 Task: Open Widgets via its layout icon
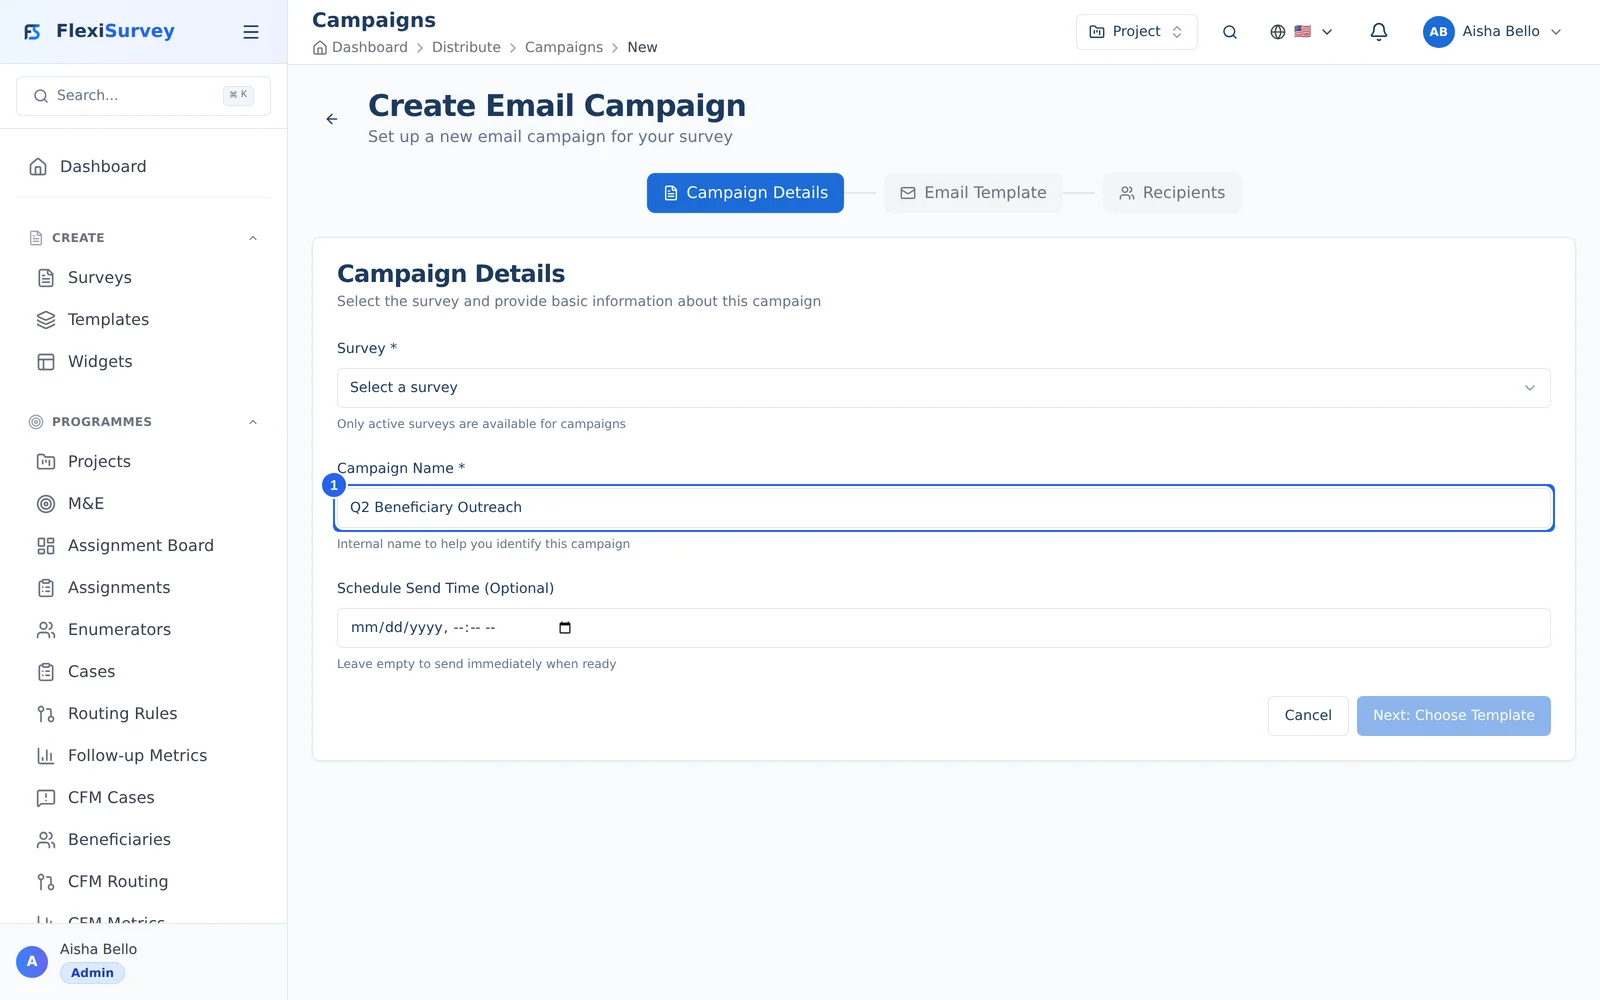(46, 362)
